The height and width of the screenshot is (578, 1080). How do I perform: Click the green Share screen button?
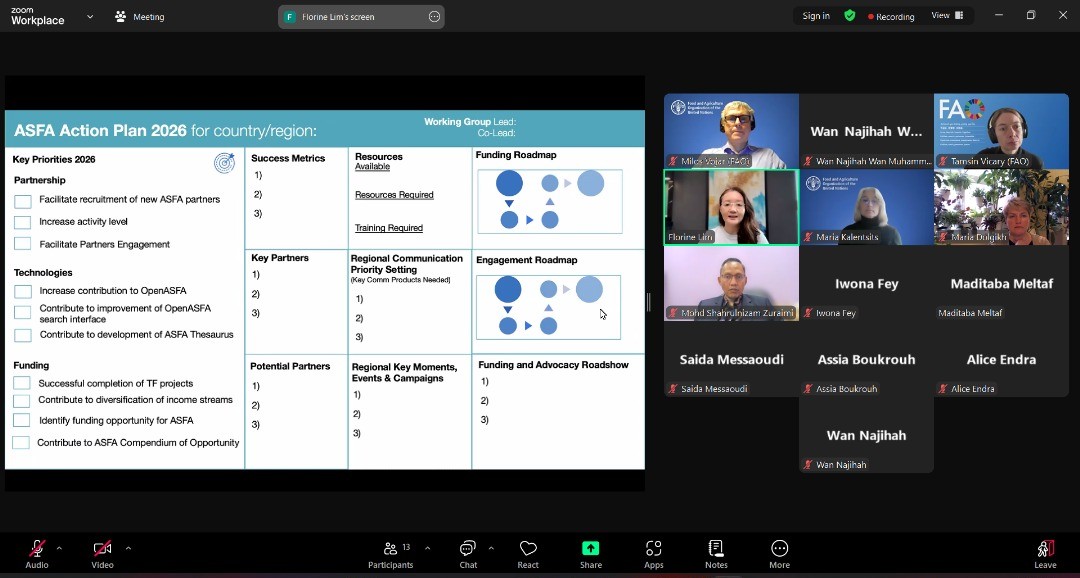591,553
